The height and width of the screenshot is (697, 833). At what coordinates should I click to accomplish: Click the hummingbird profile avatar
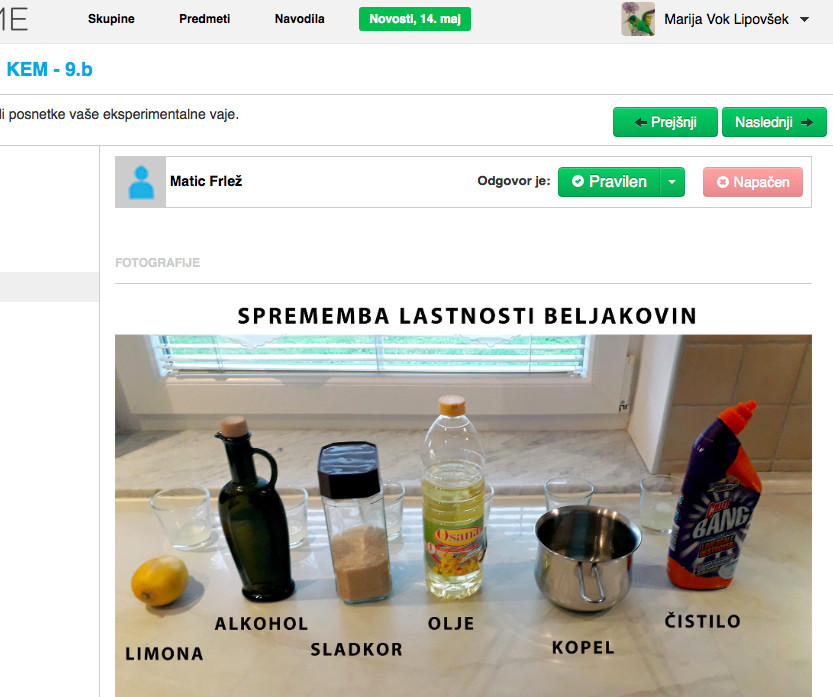pyautogui.click(x=638, y=19)
